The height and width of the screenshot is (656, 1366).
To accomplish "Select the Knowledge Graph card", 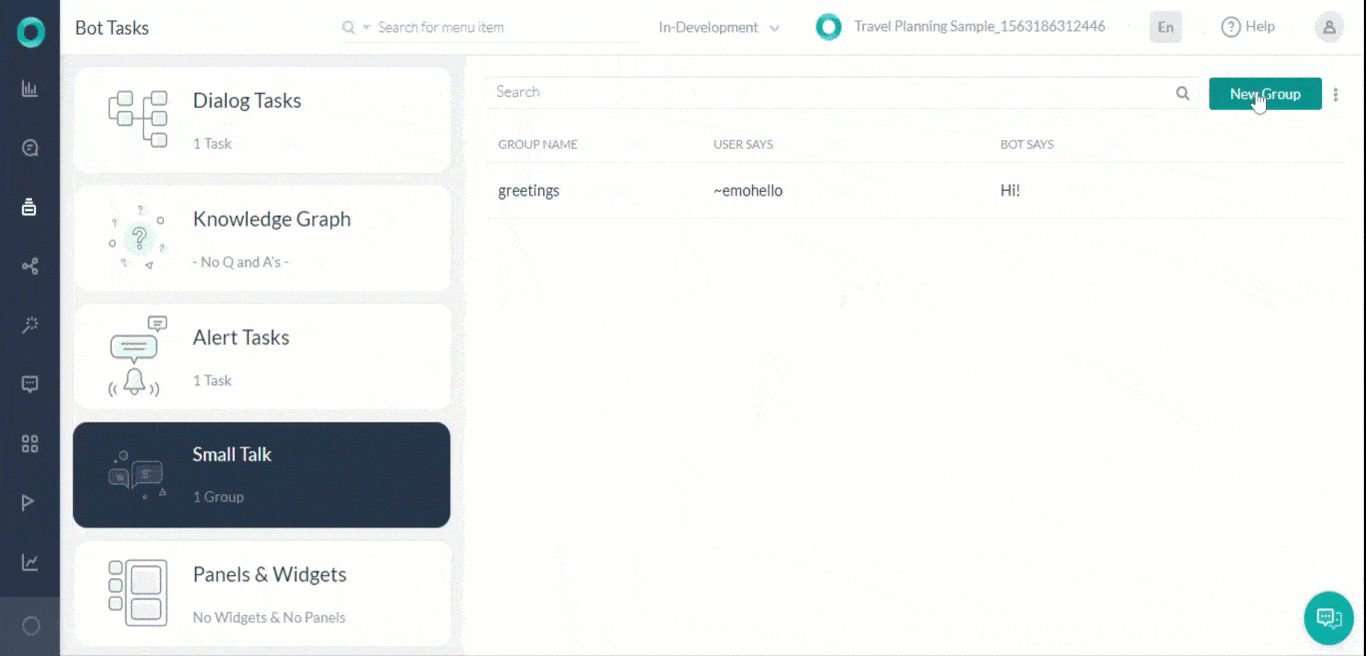I will click(x=262, y=238).
